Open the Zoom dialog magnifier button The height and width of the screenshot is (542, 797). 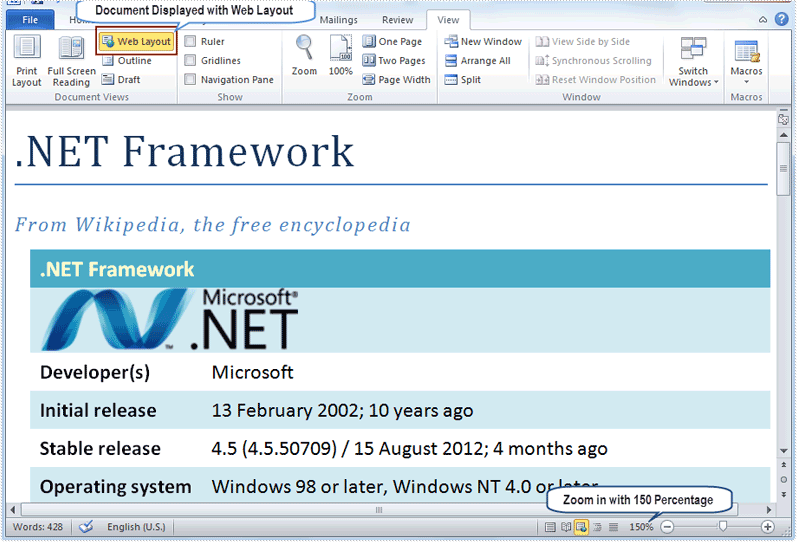click(304, 56)
